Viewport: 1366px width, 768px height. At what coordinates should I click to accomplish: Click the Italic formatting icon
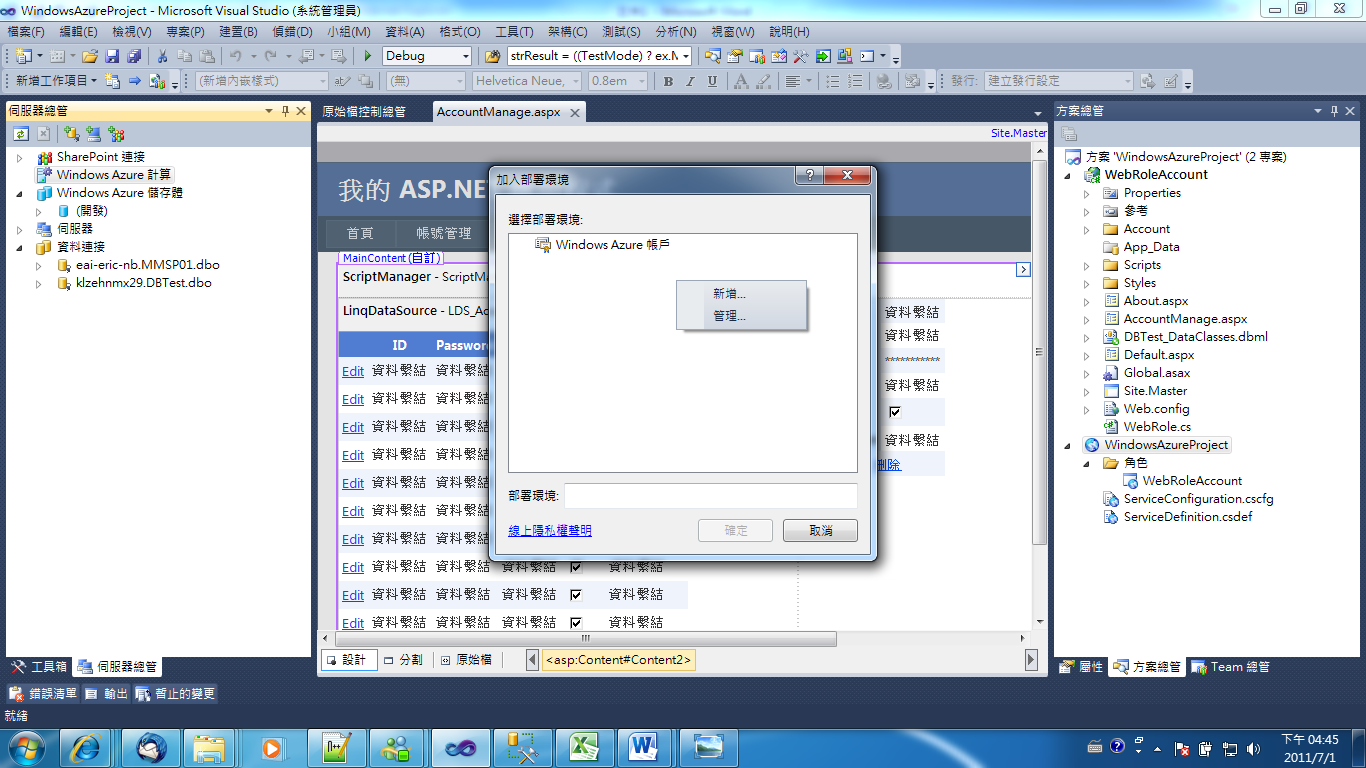click(x=690, y=81)
